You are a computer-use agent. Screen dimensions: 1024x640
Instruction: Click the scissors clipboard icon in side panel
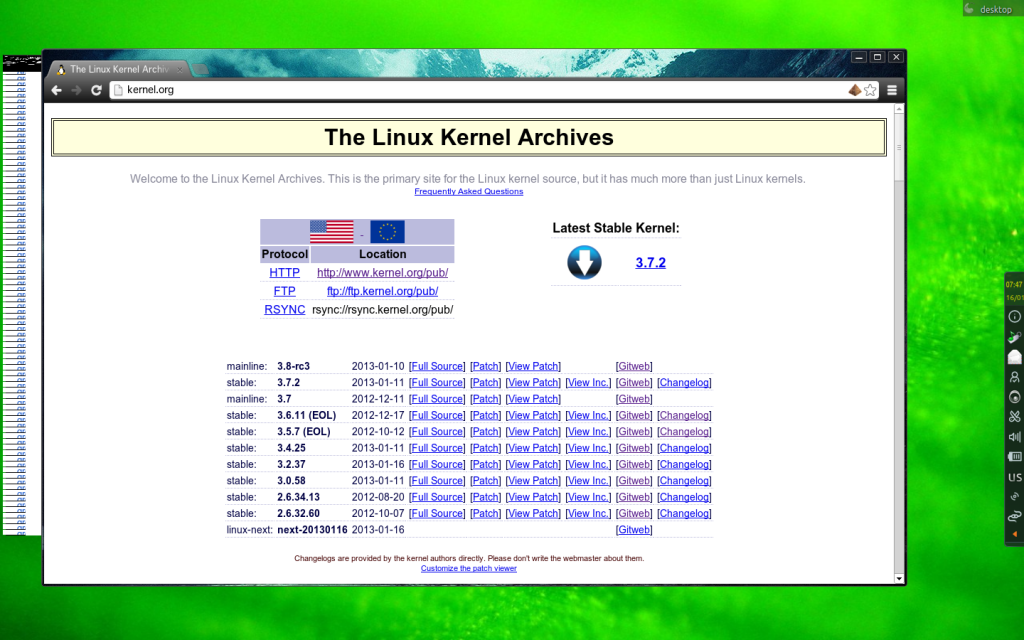click(x=1014, y=417)
